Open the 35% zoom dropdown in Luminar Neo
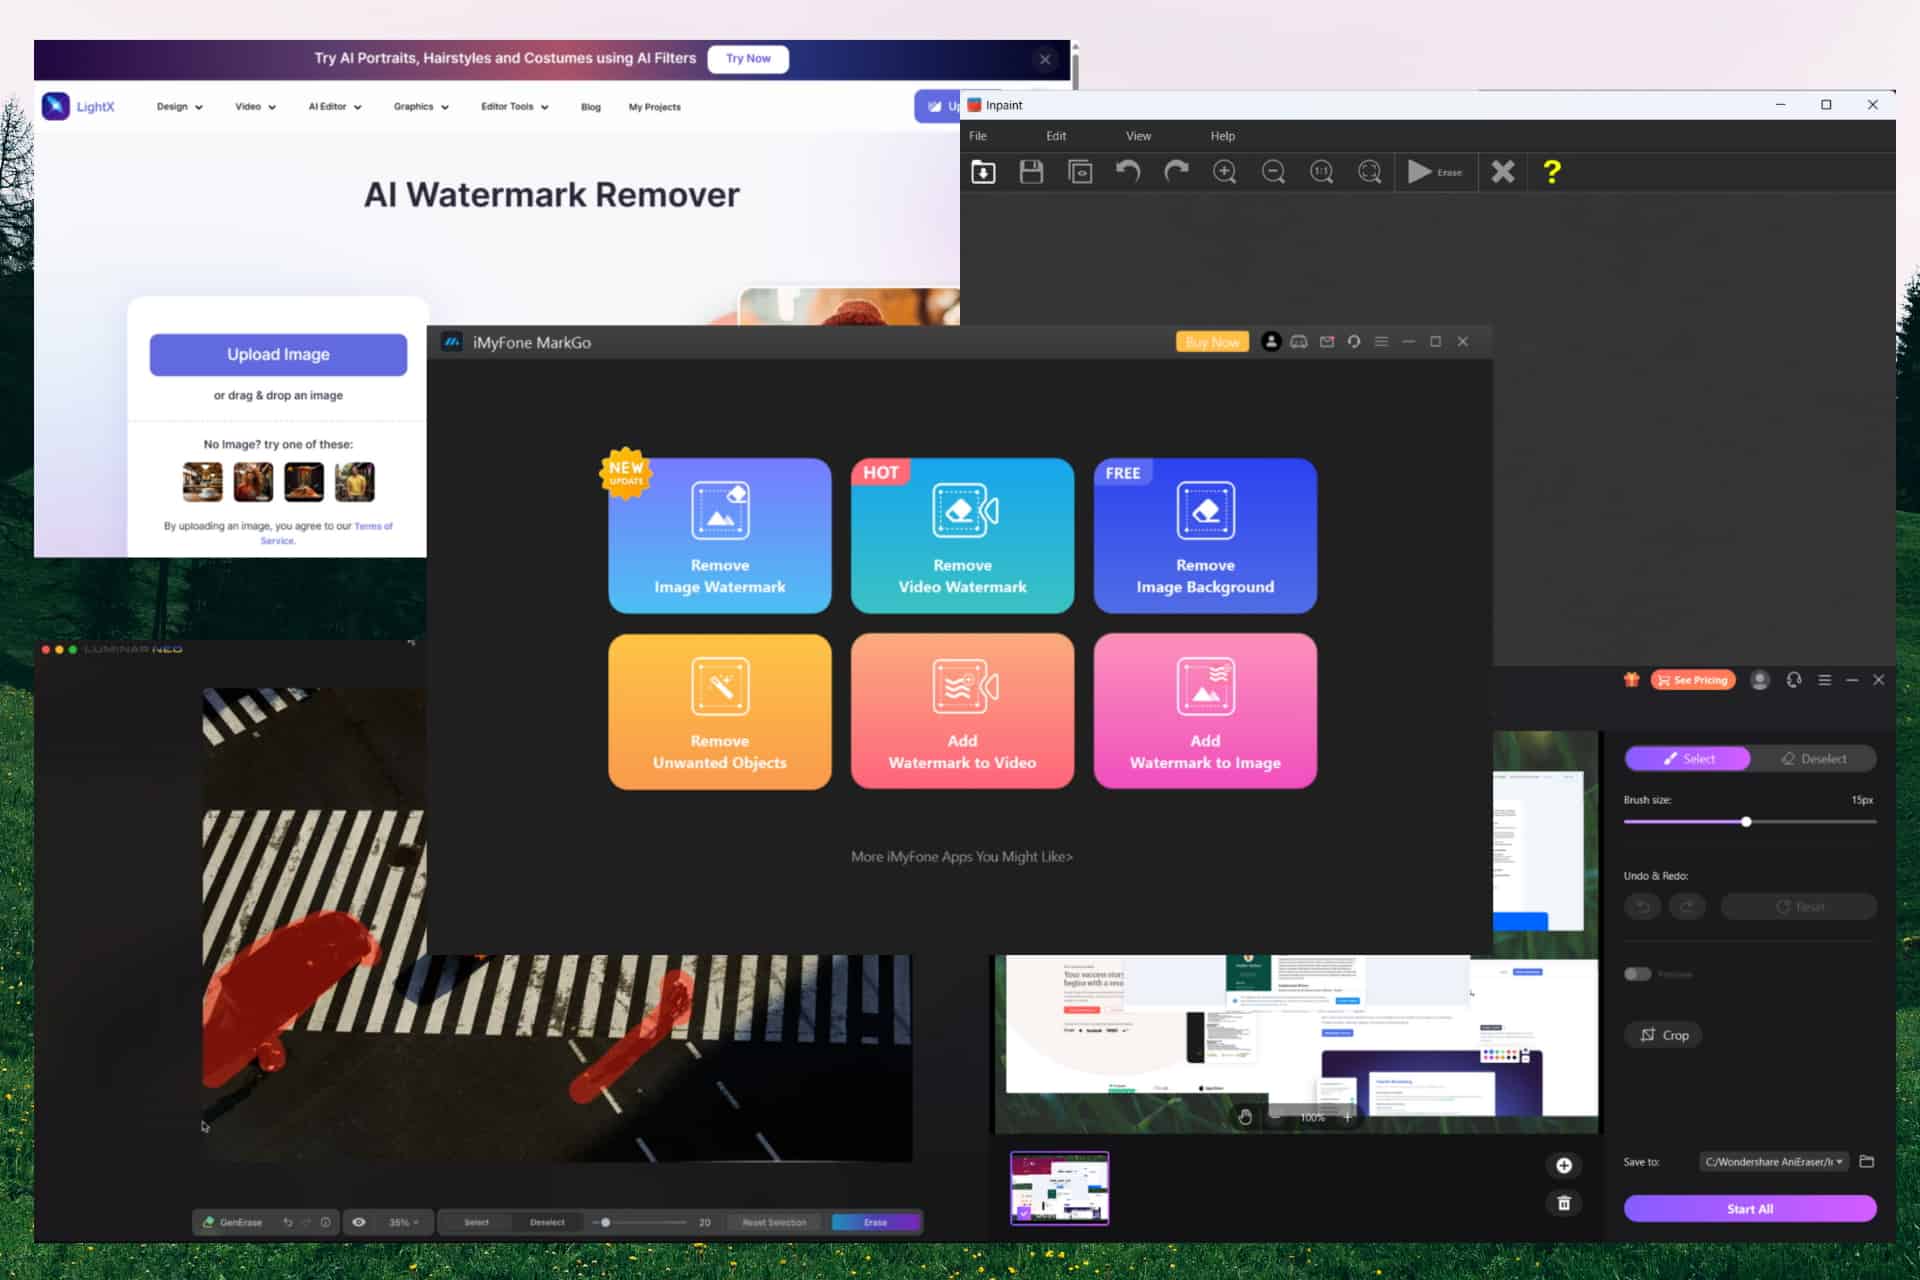The image size is (1920, 1280). click(404, 1222)
